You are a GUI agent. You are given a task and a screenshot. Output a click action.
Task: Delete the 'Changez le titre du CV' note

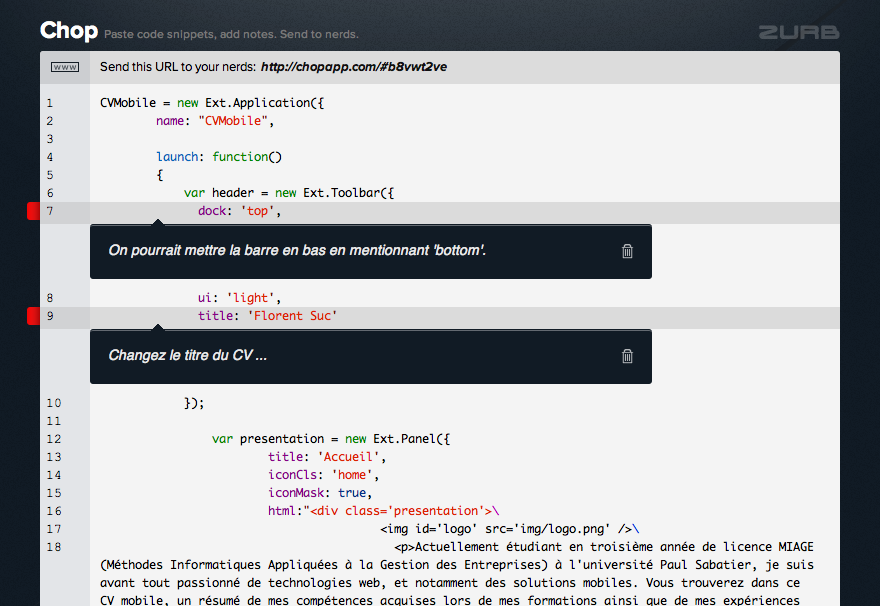click(627, 356)
